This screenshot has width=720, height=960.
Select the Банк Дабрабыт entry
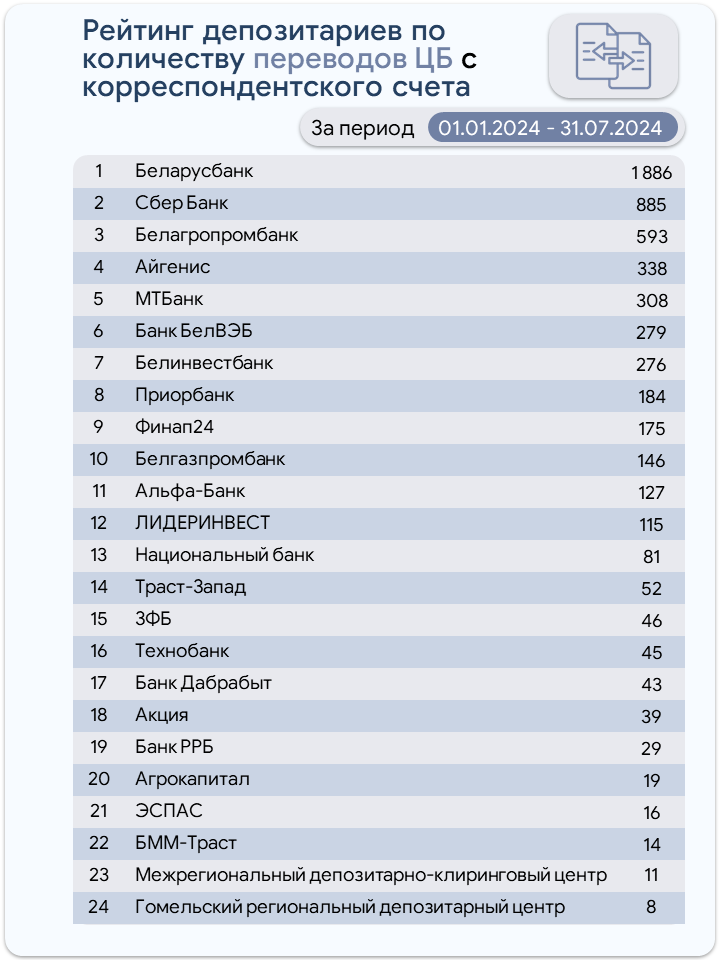tap(203, 683)
